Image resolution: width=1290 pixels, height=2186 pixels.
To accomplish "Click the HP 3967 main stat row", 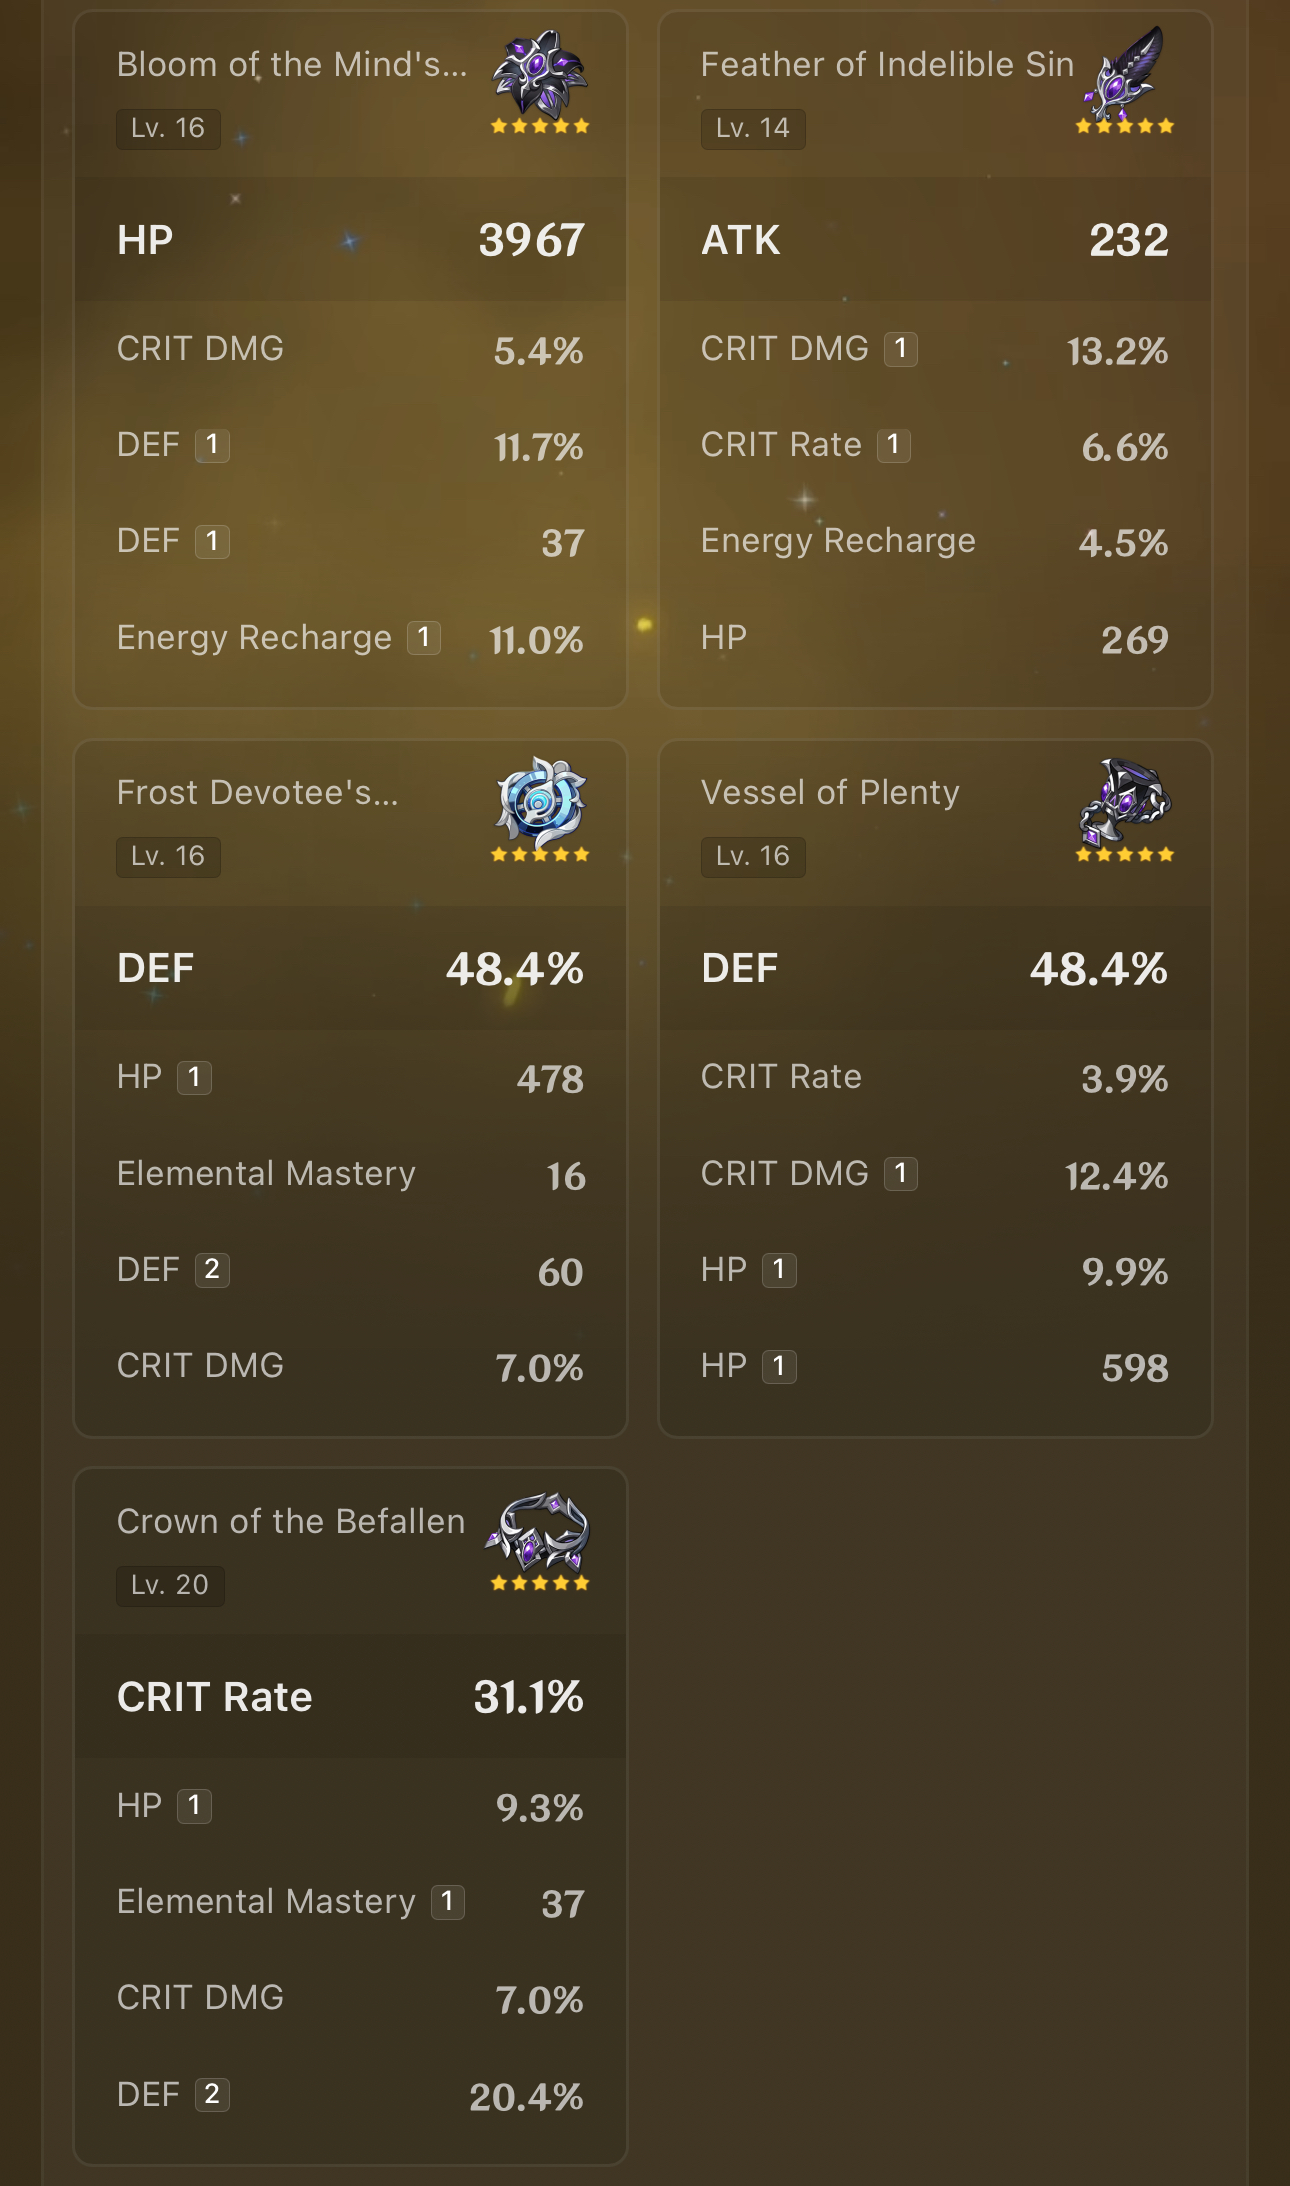I will (350, 240).
